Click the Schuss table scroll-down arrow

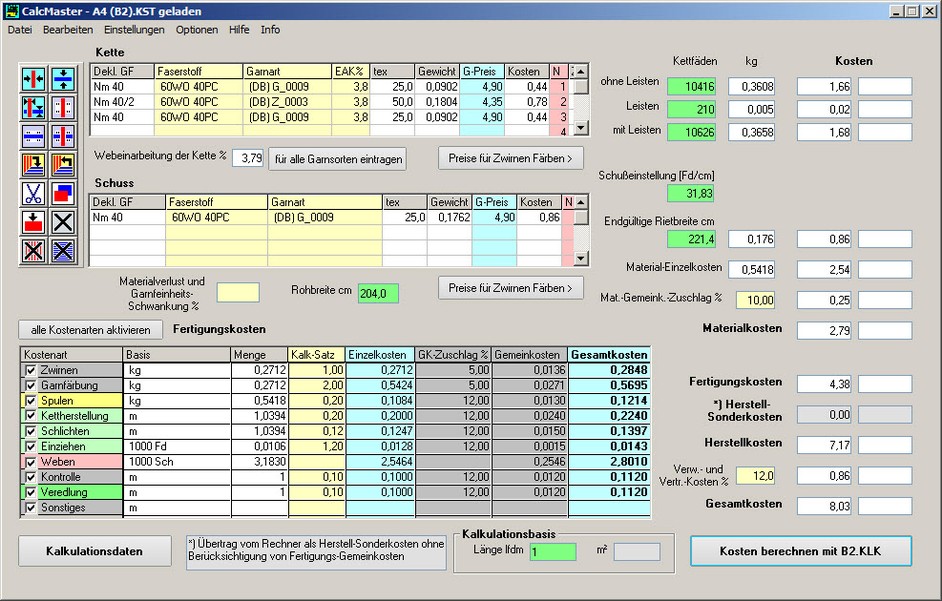(581, 259)
